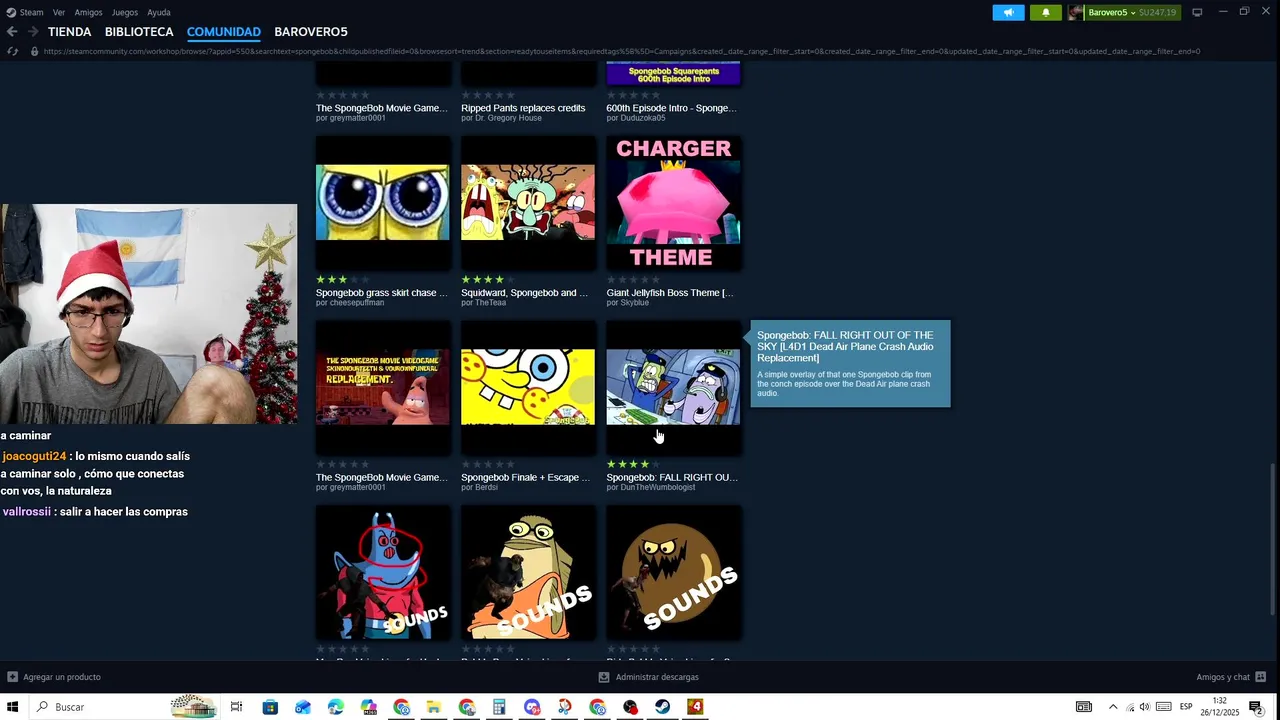This screenshot has height=720, width=1280.
Task: Switch to Steam via taskbar icon
Action: (x=662, y=707)
